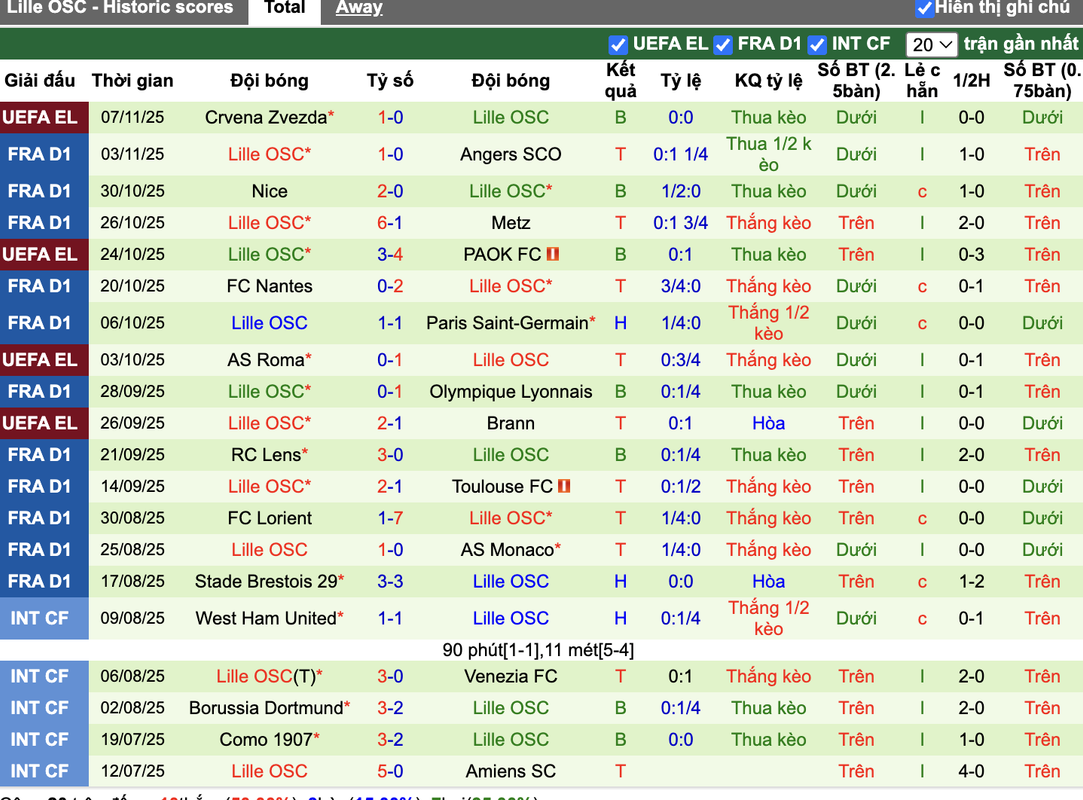1083x800 pixels.
Task: Open Olympique Lyonnais team link
Action: coord(510,392)
